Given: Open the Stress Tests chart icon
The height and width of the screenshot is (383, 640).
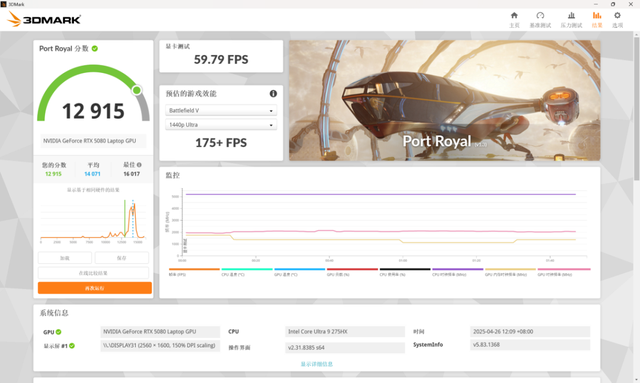Looking at the screenshot, I should [x=571, y=16].
